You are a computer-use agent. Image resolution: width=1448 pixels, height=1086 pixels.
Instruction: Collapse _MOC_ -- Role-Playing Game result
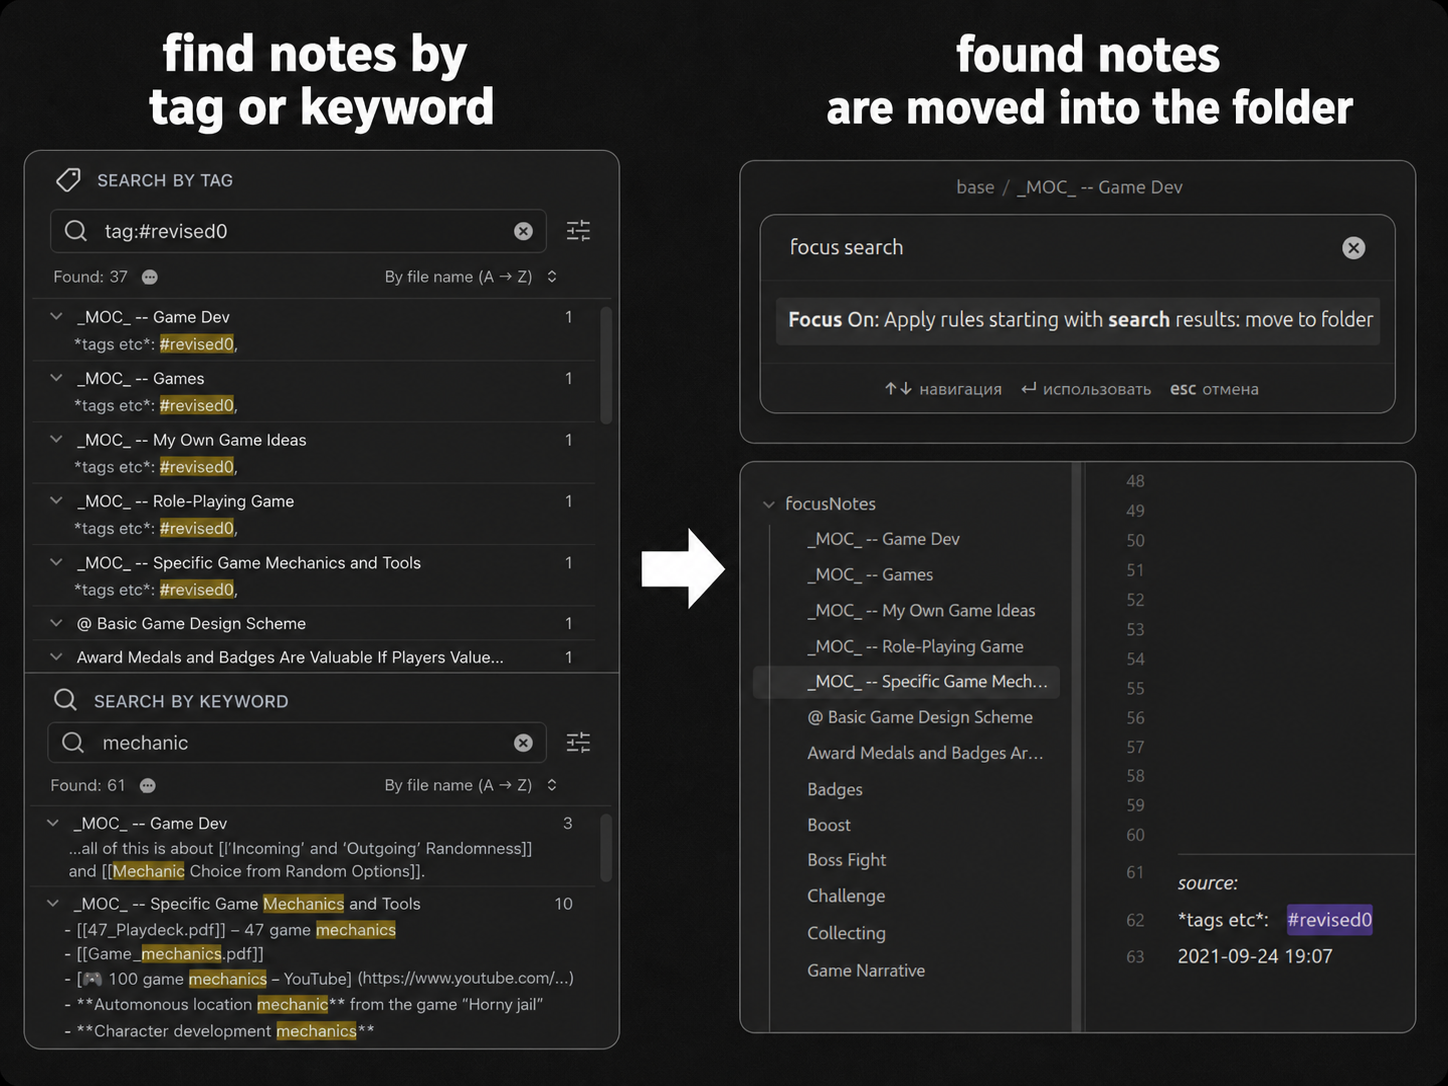pos(57,501)
